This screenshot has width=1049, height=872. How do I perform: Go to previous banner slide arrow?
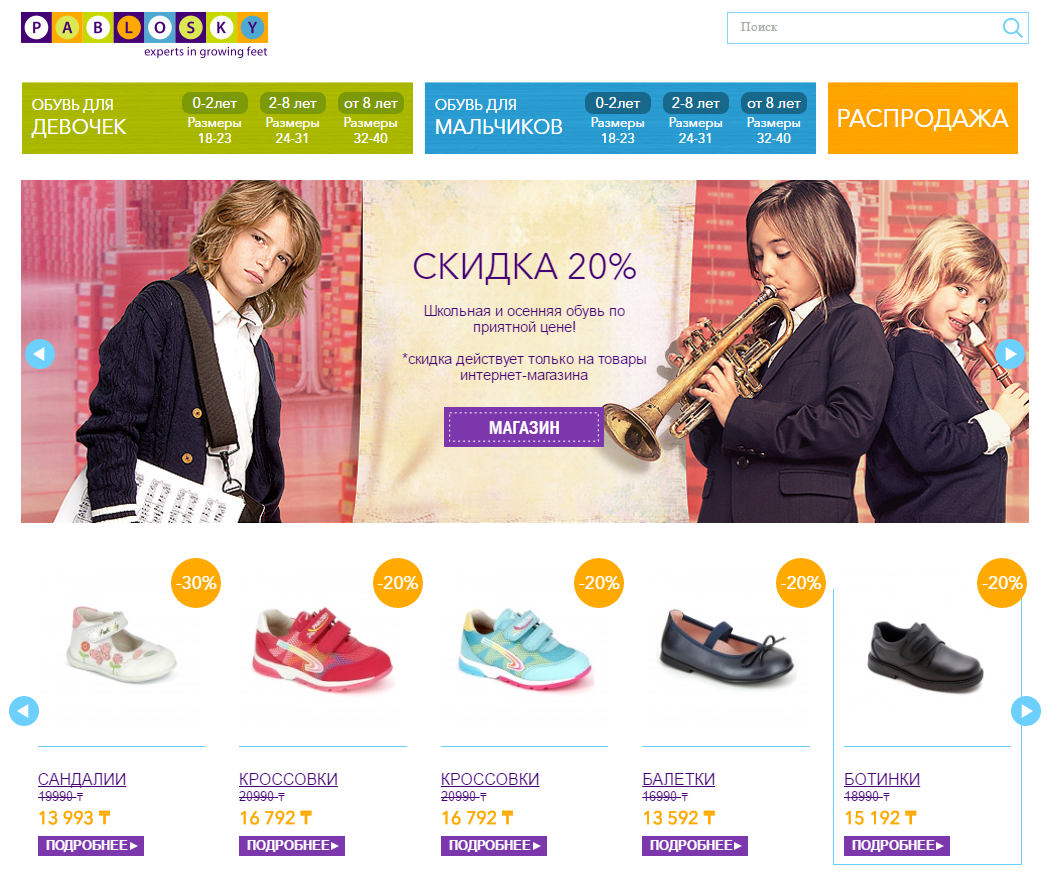pyautogui.click(x=39, y=354)
